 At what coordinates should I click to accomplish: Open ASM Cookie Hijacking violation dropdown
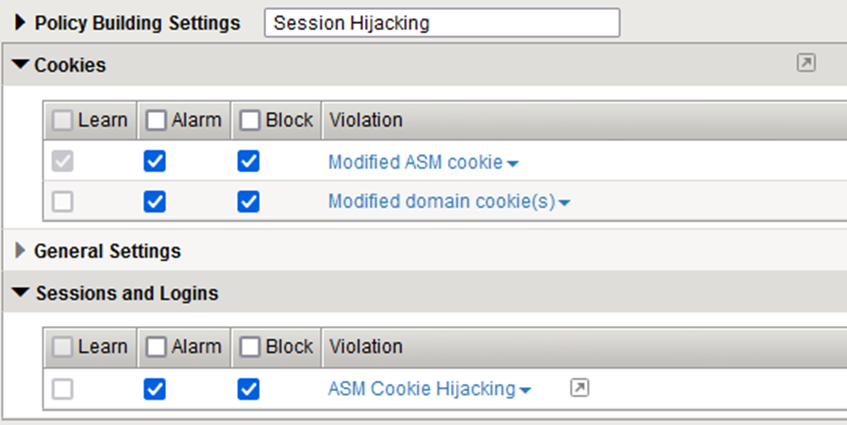[526, 390]
